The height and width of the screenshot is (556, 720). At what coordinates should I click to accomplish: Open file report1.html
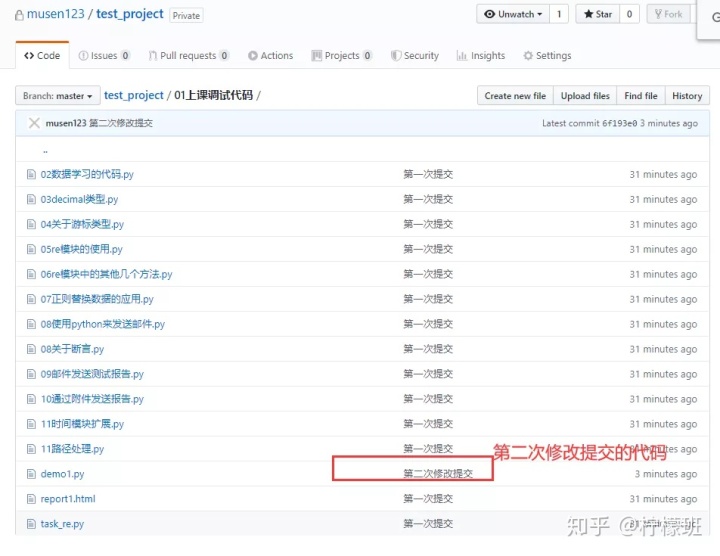point(68,499)
